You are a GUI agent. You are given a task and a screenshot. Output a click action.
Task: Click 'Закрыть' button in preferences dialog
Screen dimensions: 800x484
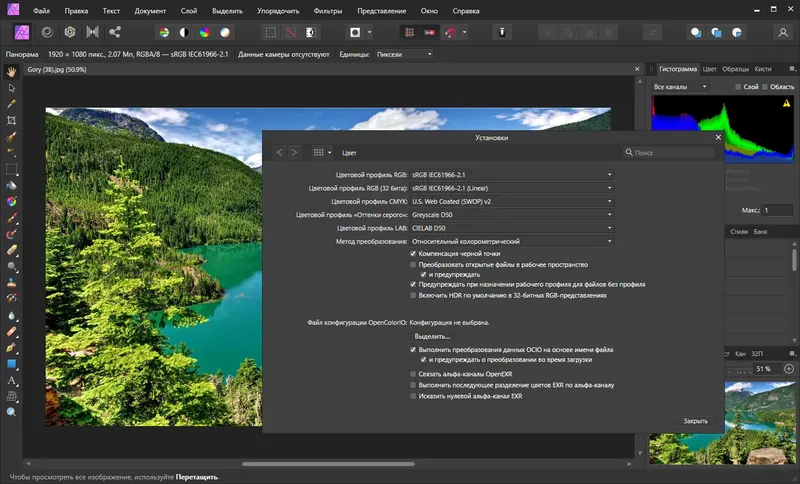(x=695, y=421)
